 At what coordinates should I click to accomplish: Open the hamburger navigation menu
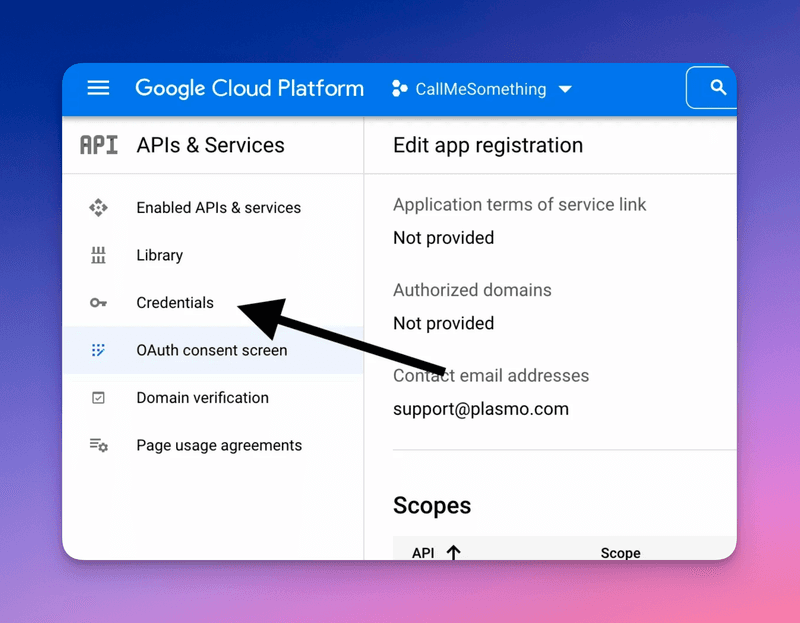pyautogui.click(x=98, y=88)
